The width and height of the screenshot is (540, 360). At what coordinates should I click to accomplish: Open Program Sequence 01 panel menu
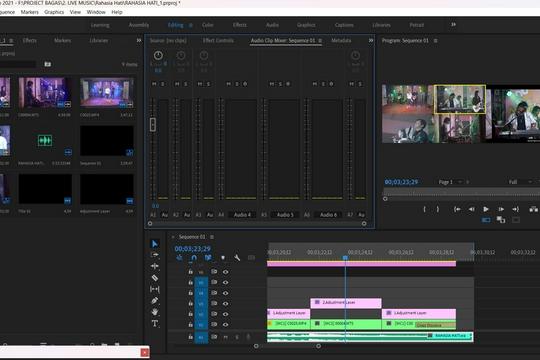point(436,41)
